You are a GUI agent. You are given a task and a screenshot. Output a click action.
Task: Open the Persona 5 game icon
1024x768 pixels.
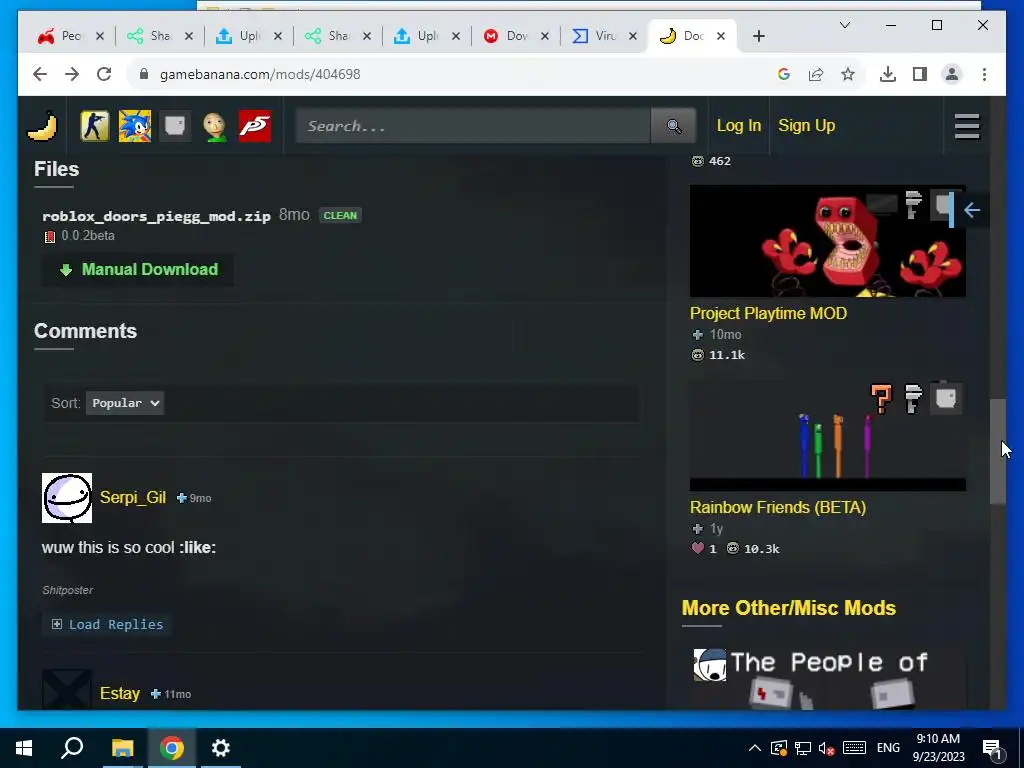pyautogui.click(x=255, y=126)
